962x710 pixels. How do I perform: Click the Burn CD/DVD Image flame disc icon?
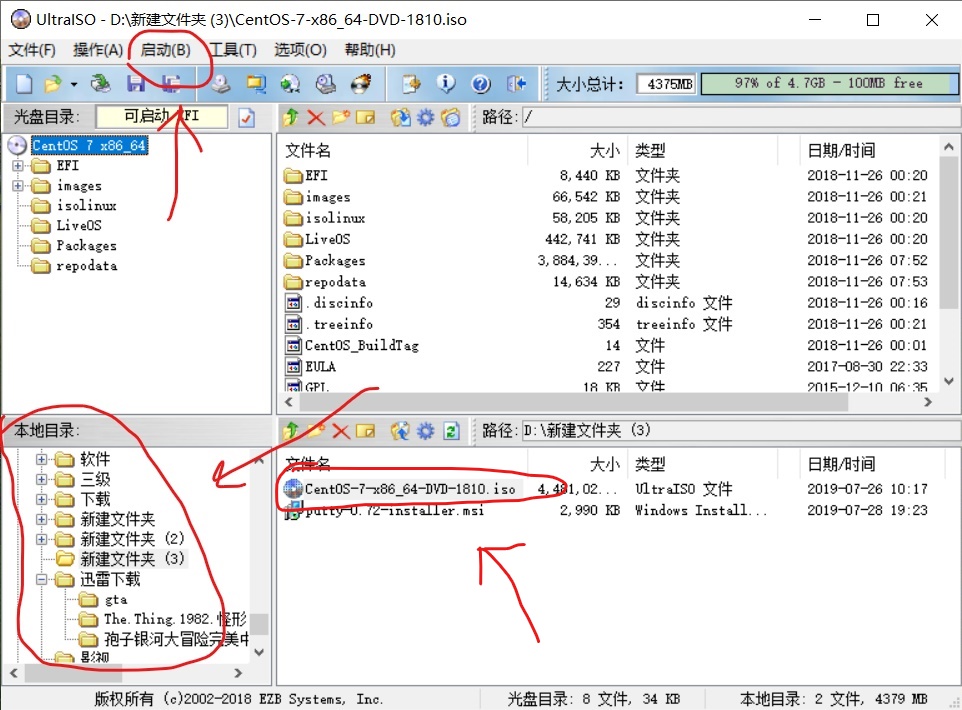coord(361,83)
